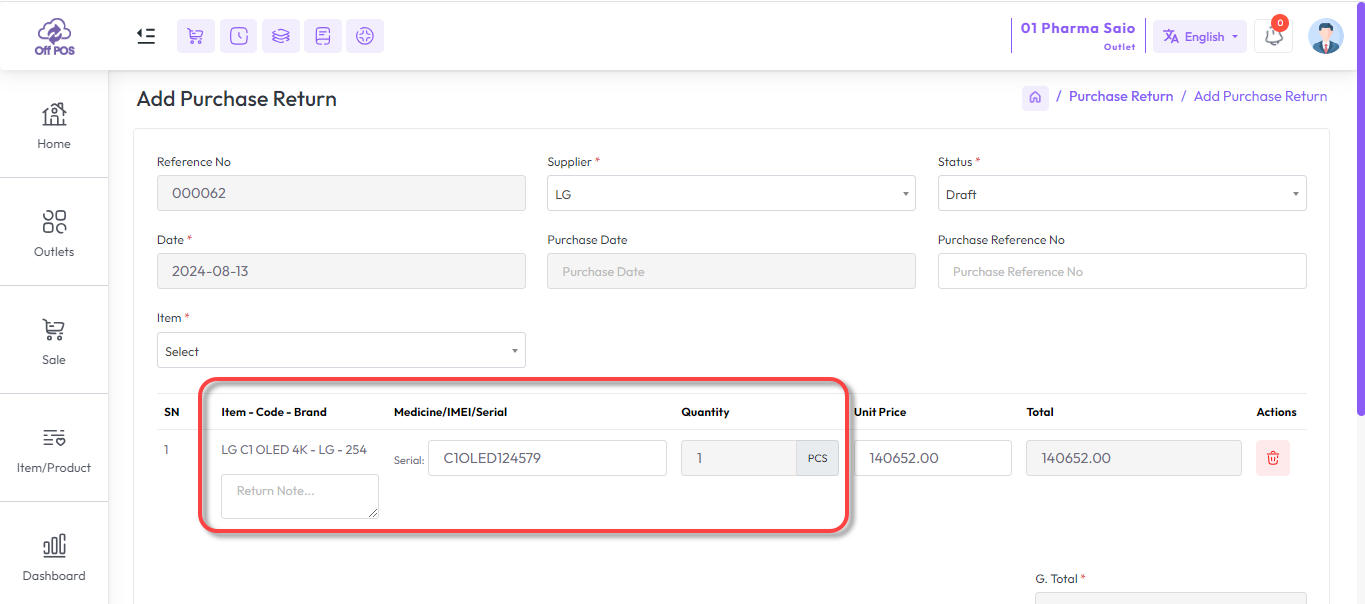Go to Outlets in the sidebar

(x=54, y=232)
